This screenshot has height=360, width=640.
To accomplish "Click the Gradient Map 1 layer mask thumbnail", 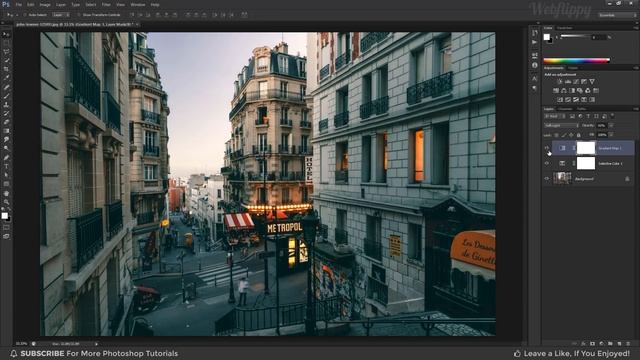I will pos(586,148).
